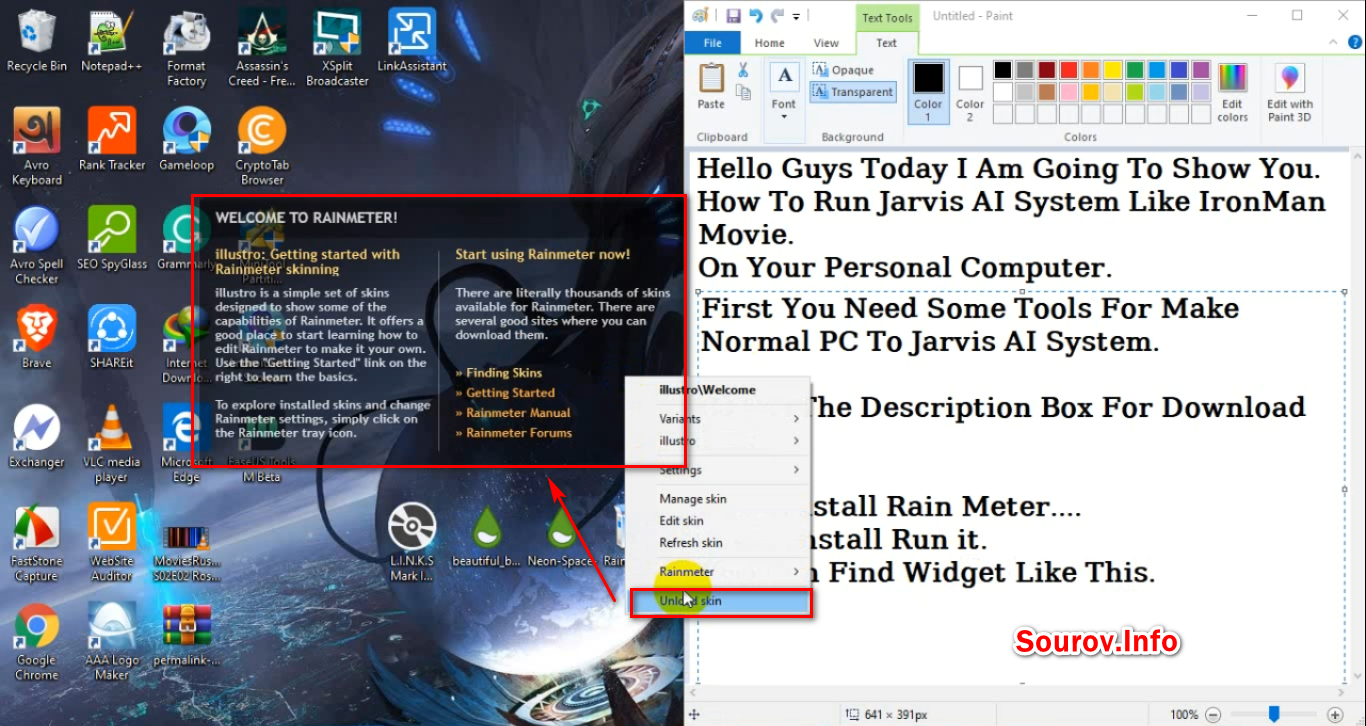Collapse the Paint ribbon with the chevron
This screenshot has height=726, width=1366.
coord(1332,43)
